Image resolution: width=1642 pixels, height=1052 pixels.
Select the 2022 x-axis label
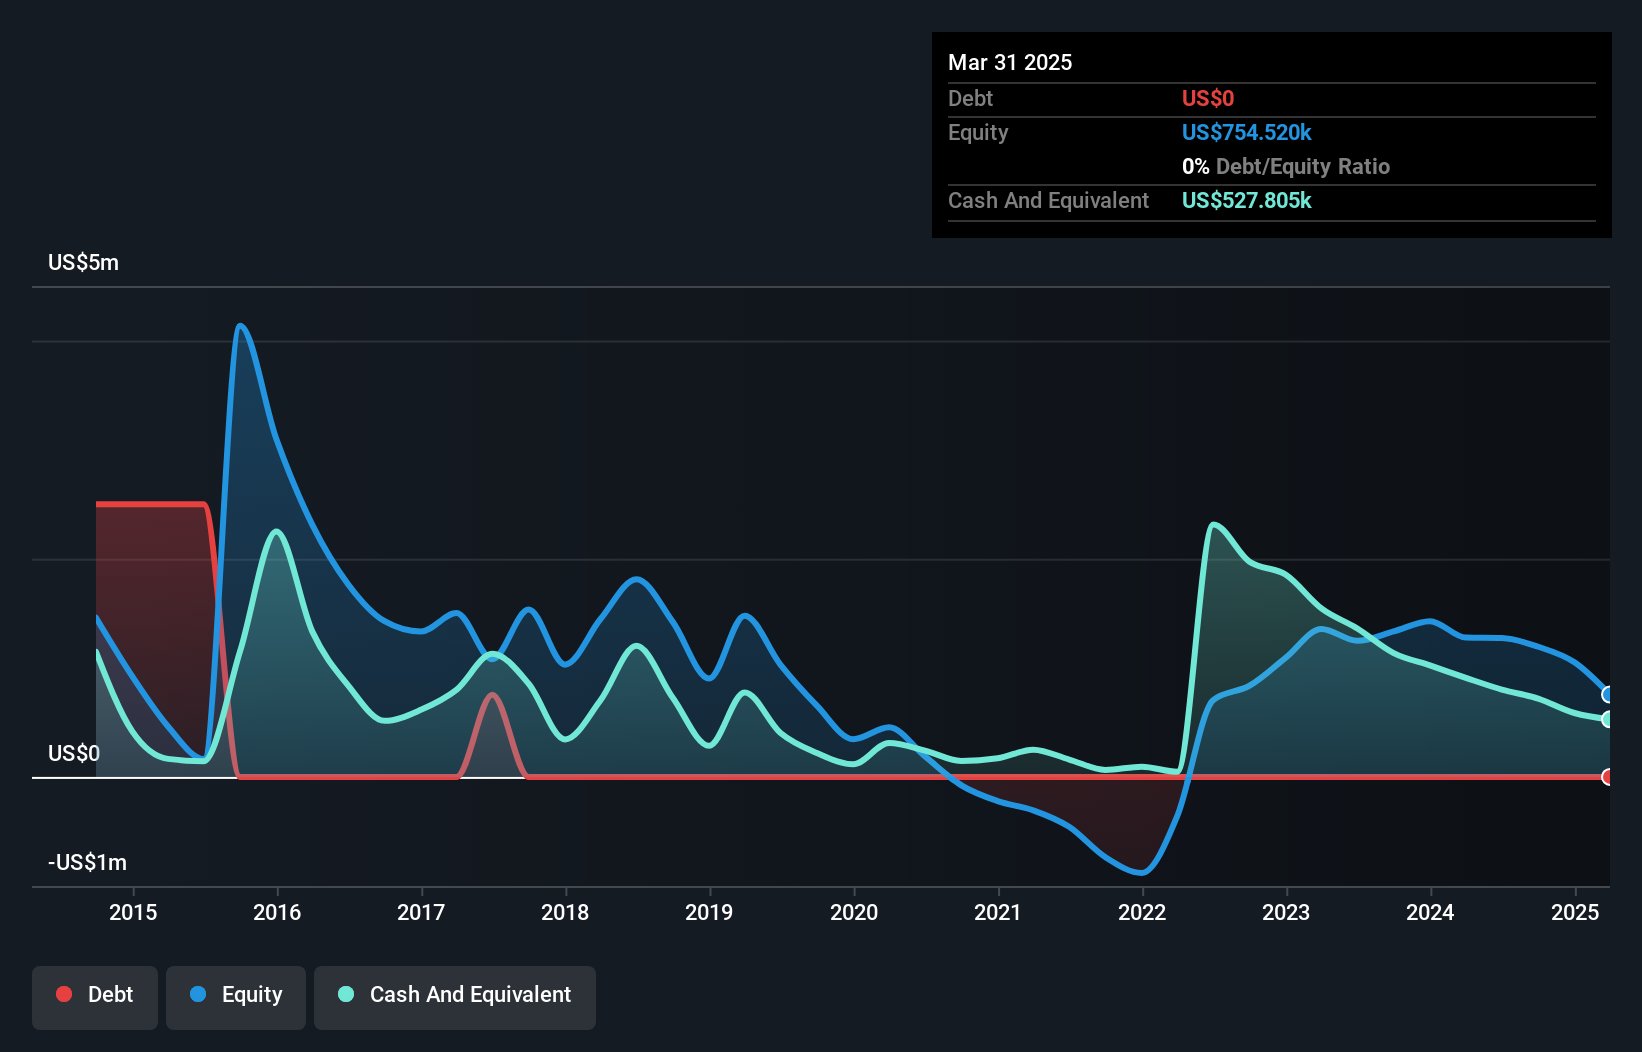coord(1142,912)
